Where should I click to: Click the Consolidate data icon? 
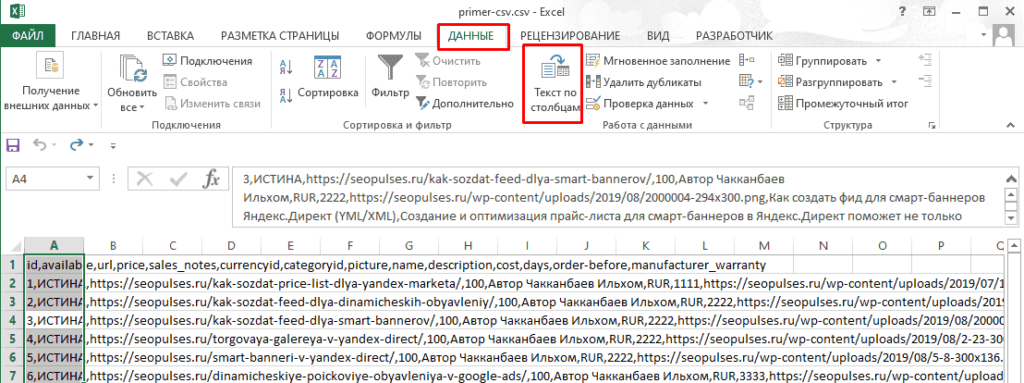pyautogui.click(x=746, y=61)
